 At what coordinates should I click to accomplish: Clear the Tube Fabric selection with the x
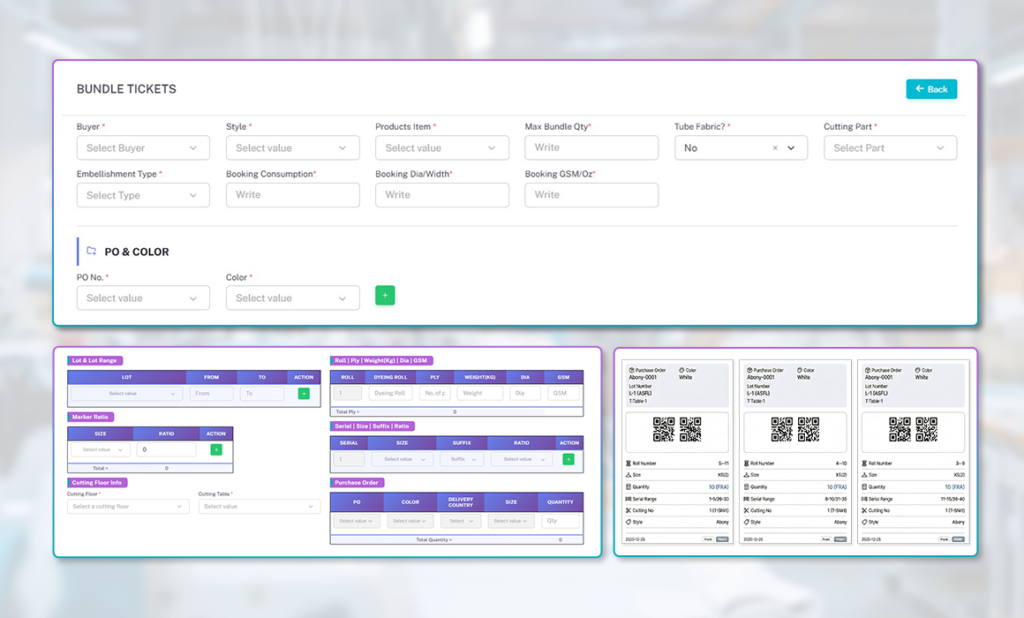point(775,148)
